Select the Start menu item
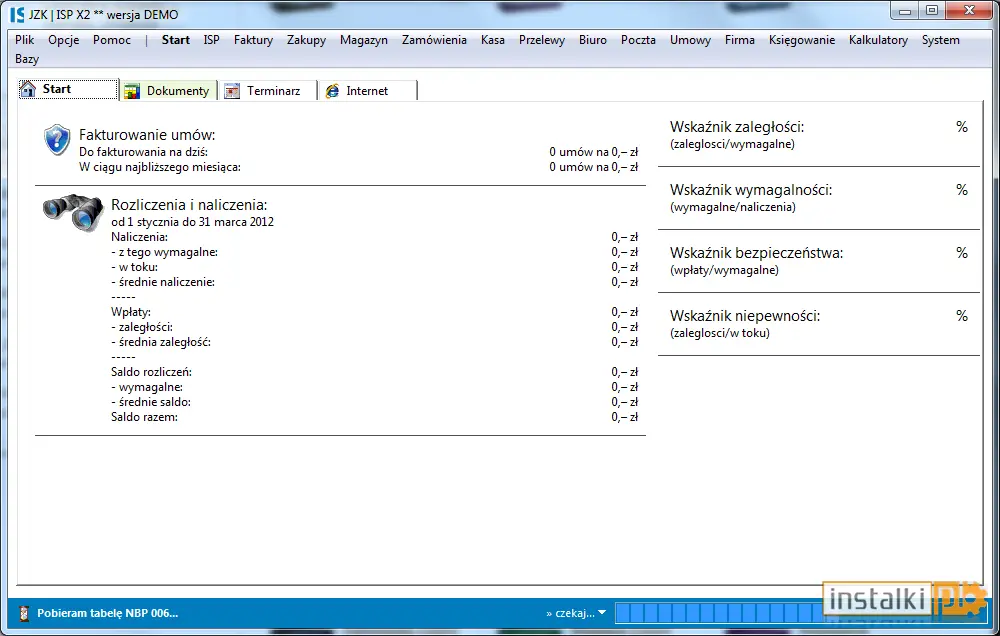This screenshot has height=636, width=1000. pyautogui.click(x=175, y=40)
